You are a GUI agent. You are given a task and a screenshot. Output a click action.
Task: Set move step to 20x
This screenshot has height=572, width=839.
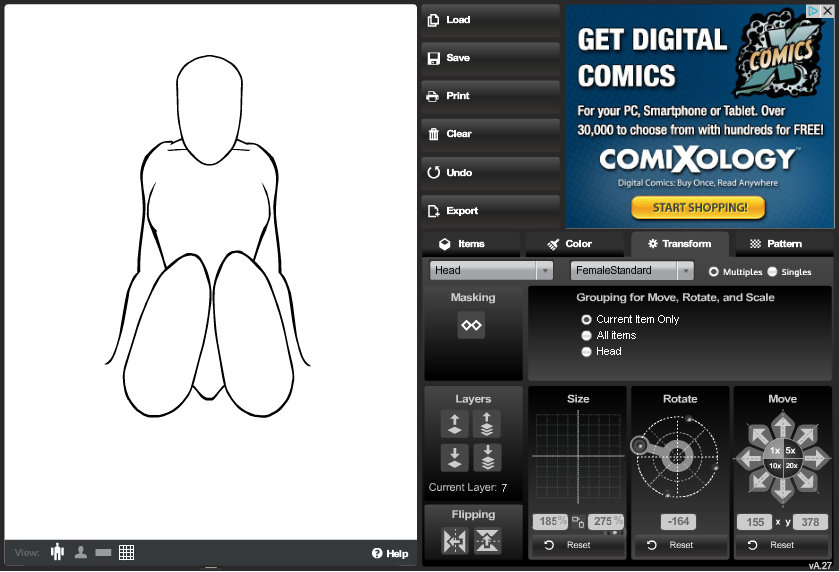coord(791,466)
